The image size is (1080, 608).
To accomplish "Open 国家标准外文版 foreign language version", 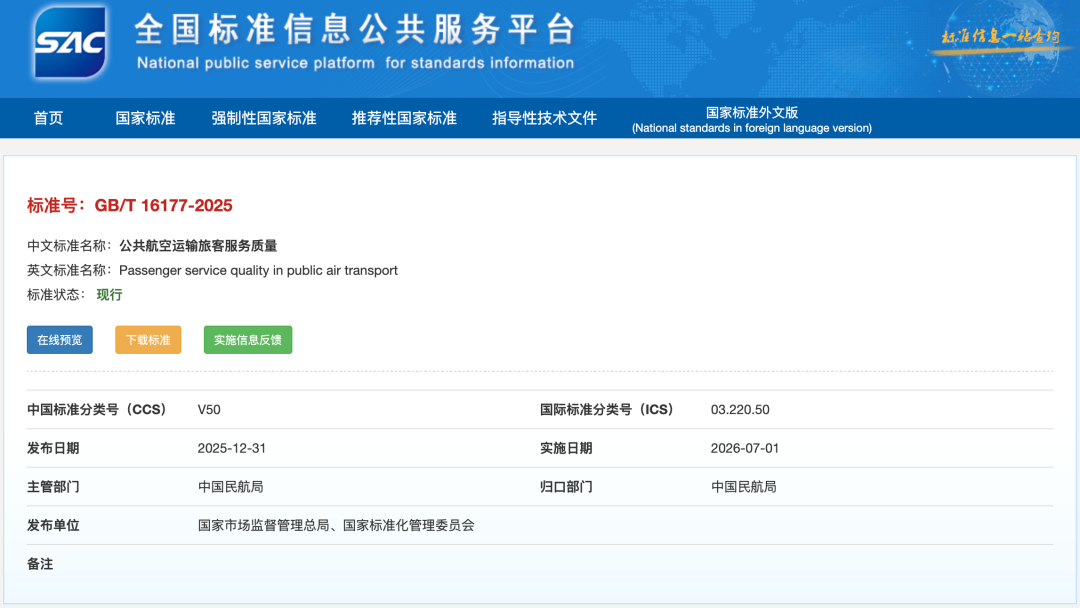I will coord(752,119).
